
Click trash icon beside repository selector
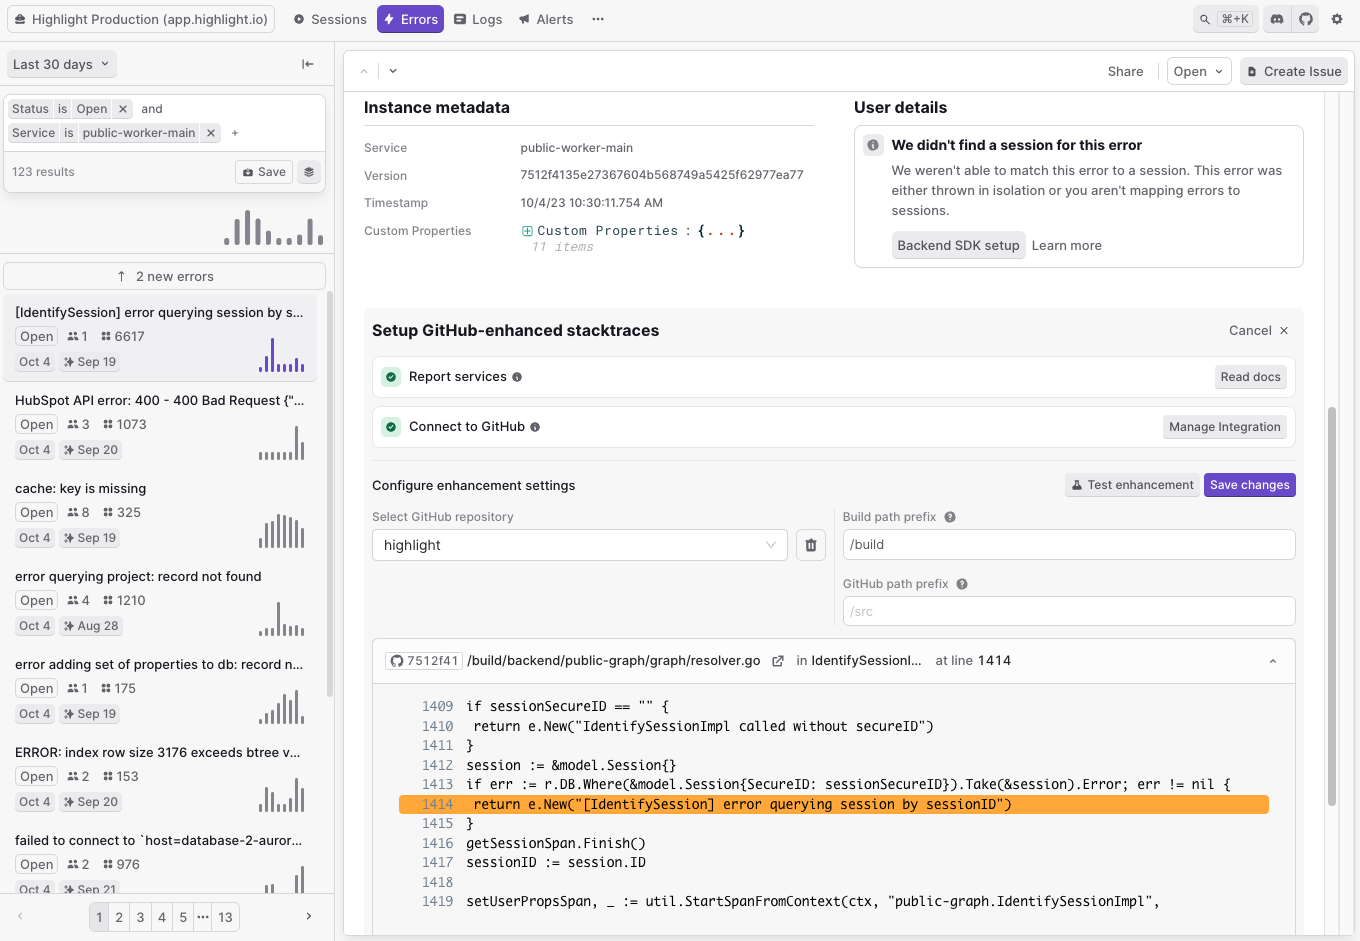coord(811,545)
